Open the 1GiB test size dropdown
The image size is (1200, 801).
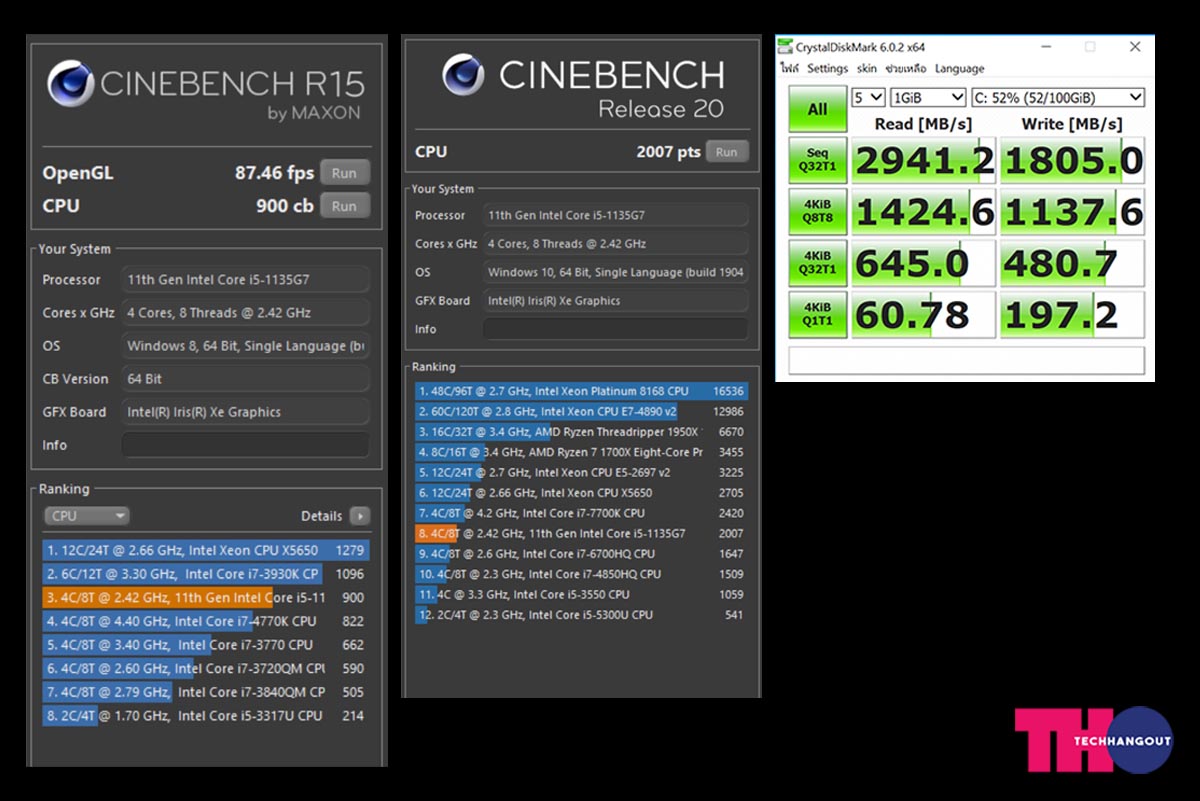point(928,97)
